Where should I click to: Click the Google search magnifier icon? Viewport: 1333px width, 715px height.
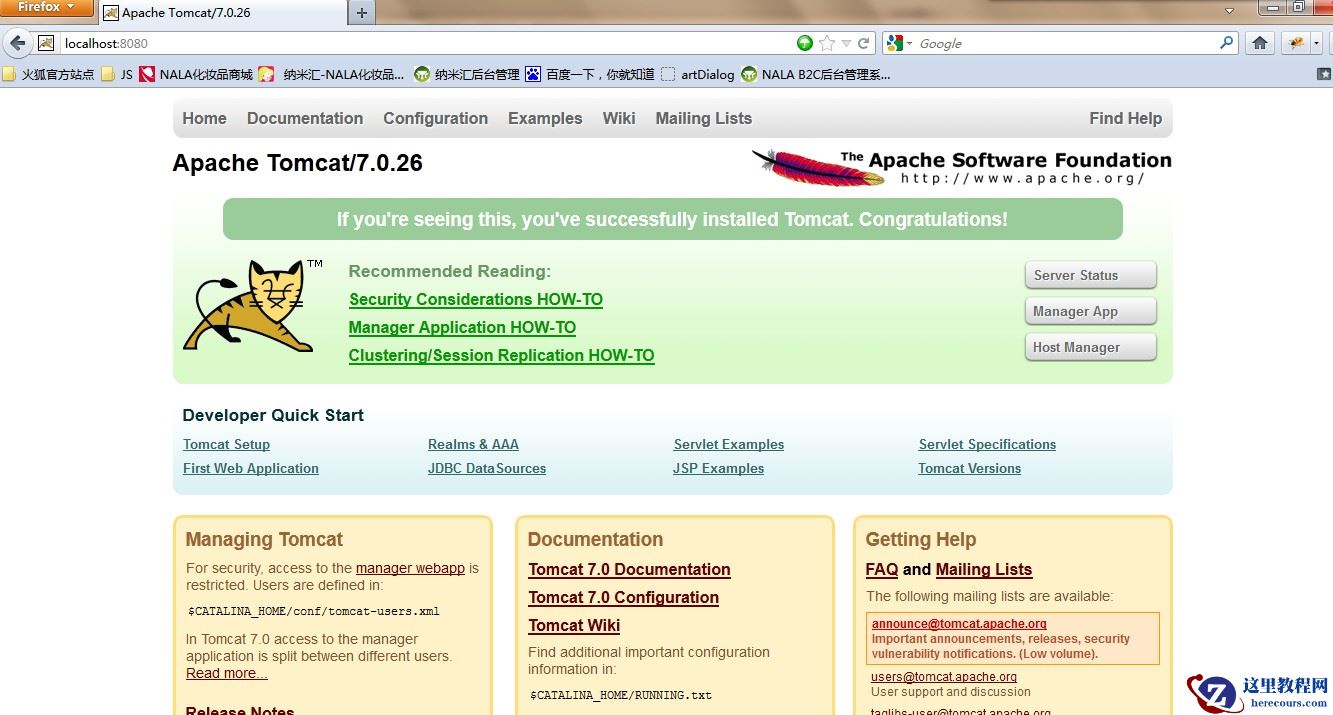point(1226,43)
